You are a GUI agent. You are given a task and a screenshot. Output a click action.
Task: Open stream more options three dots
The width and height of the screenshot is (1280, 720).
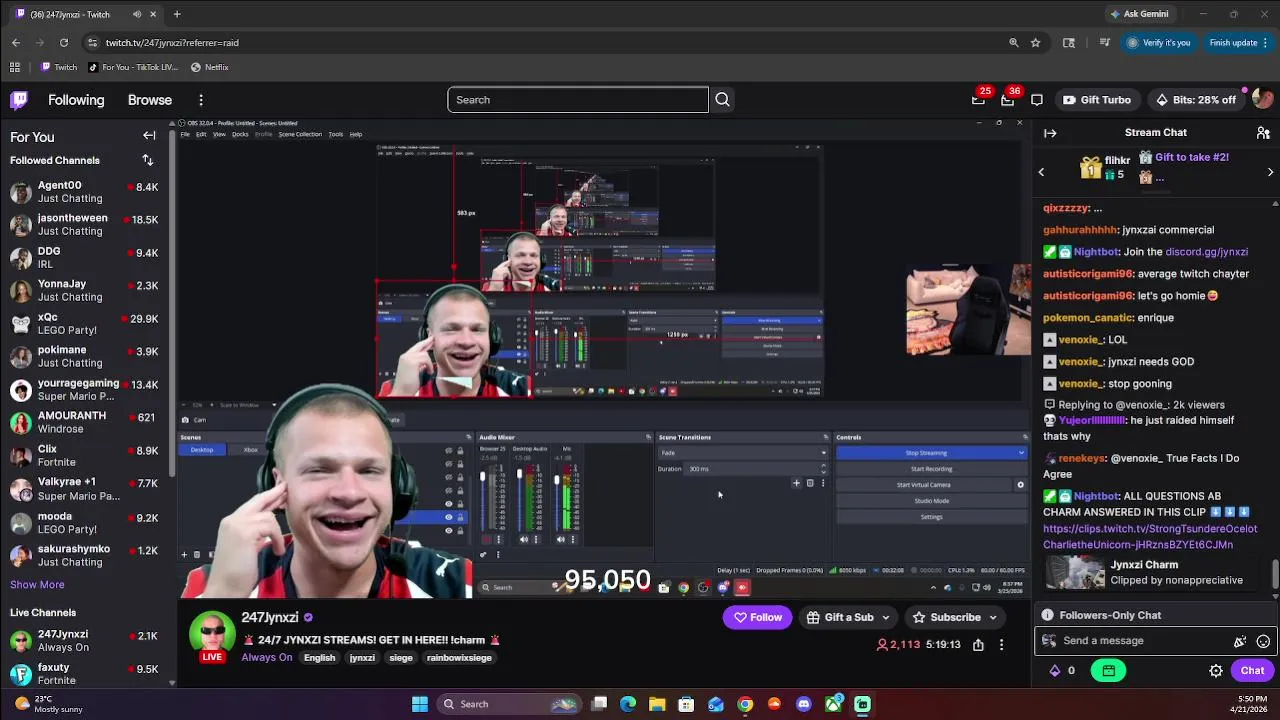1001,645
